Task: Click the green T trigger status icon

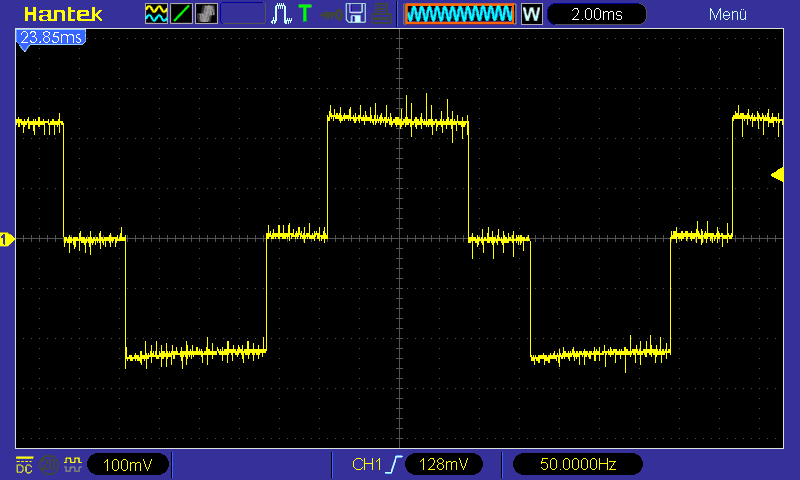Action: point(305,14)
